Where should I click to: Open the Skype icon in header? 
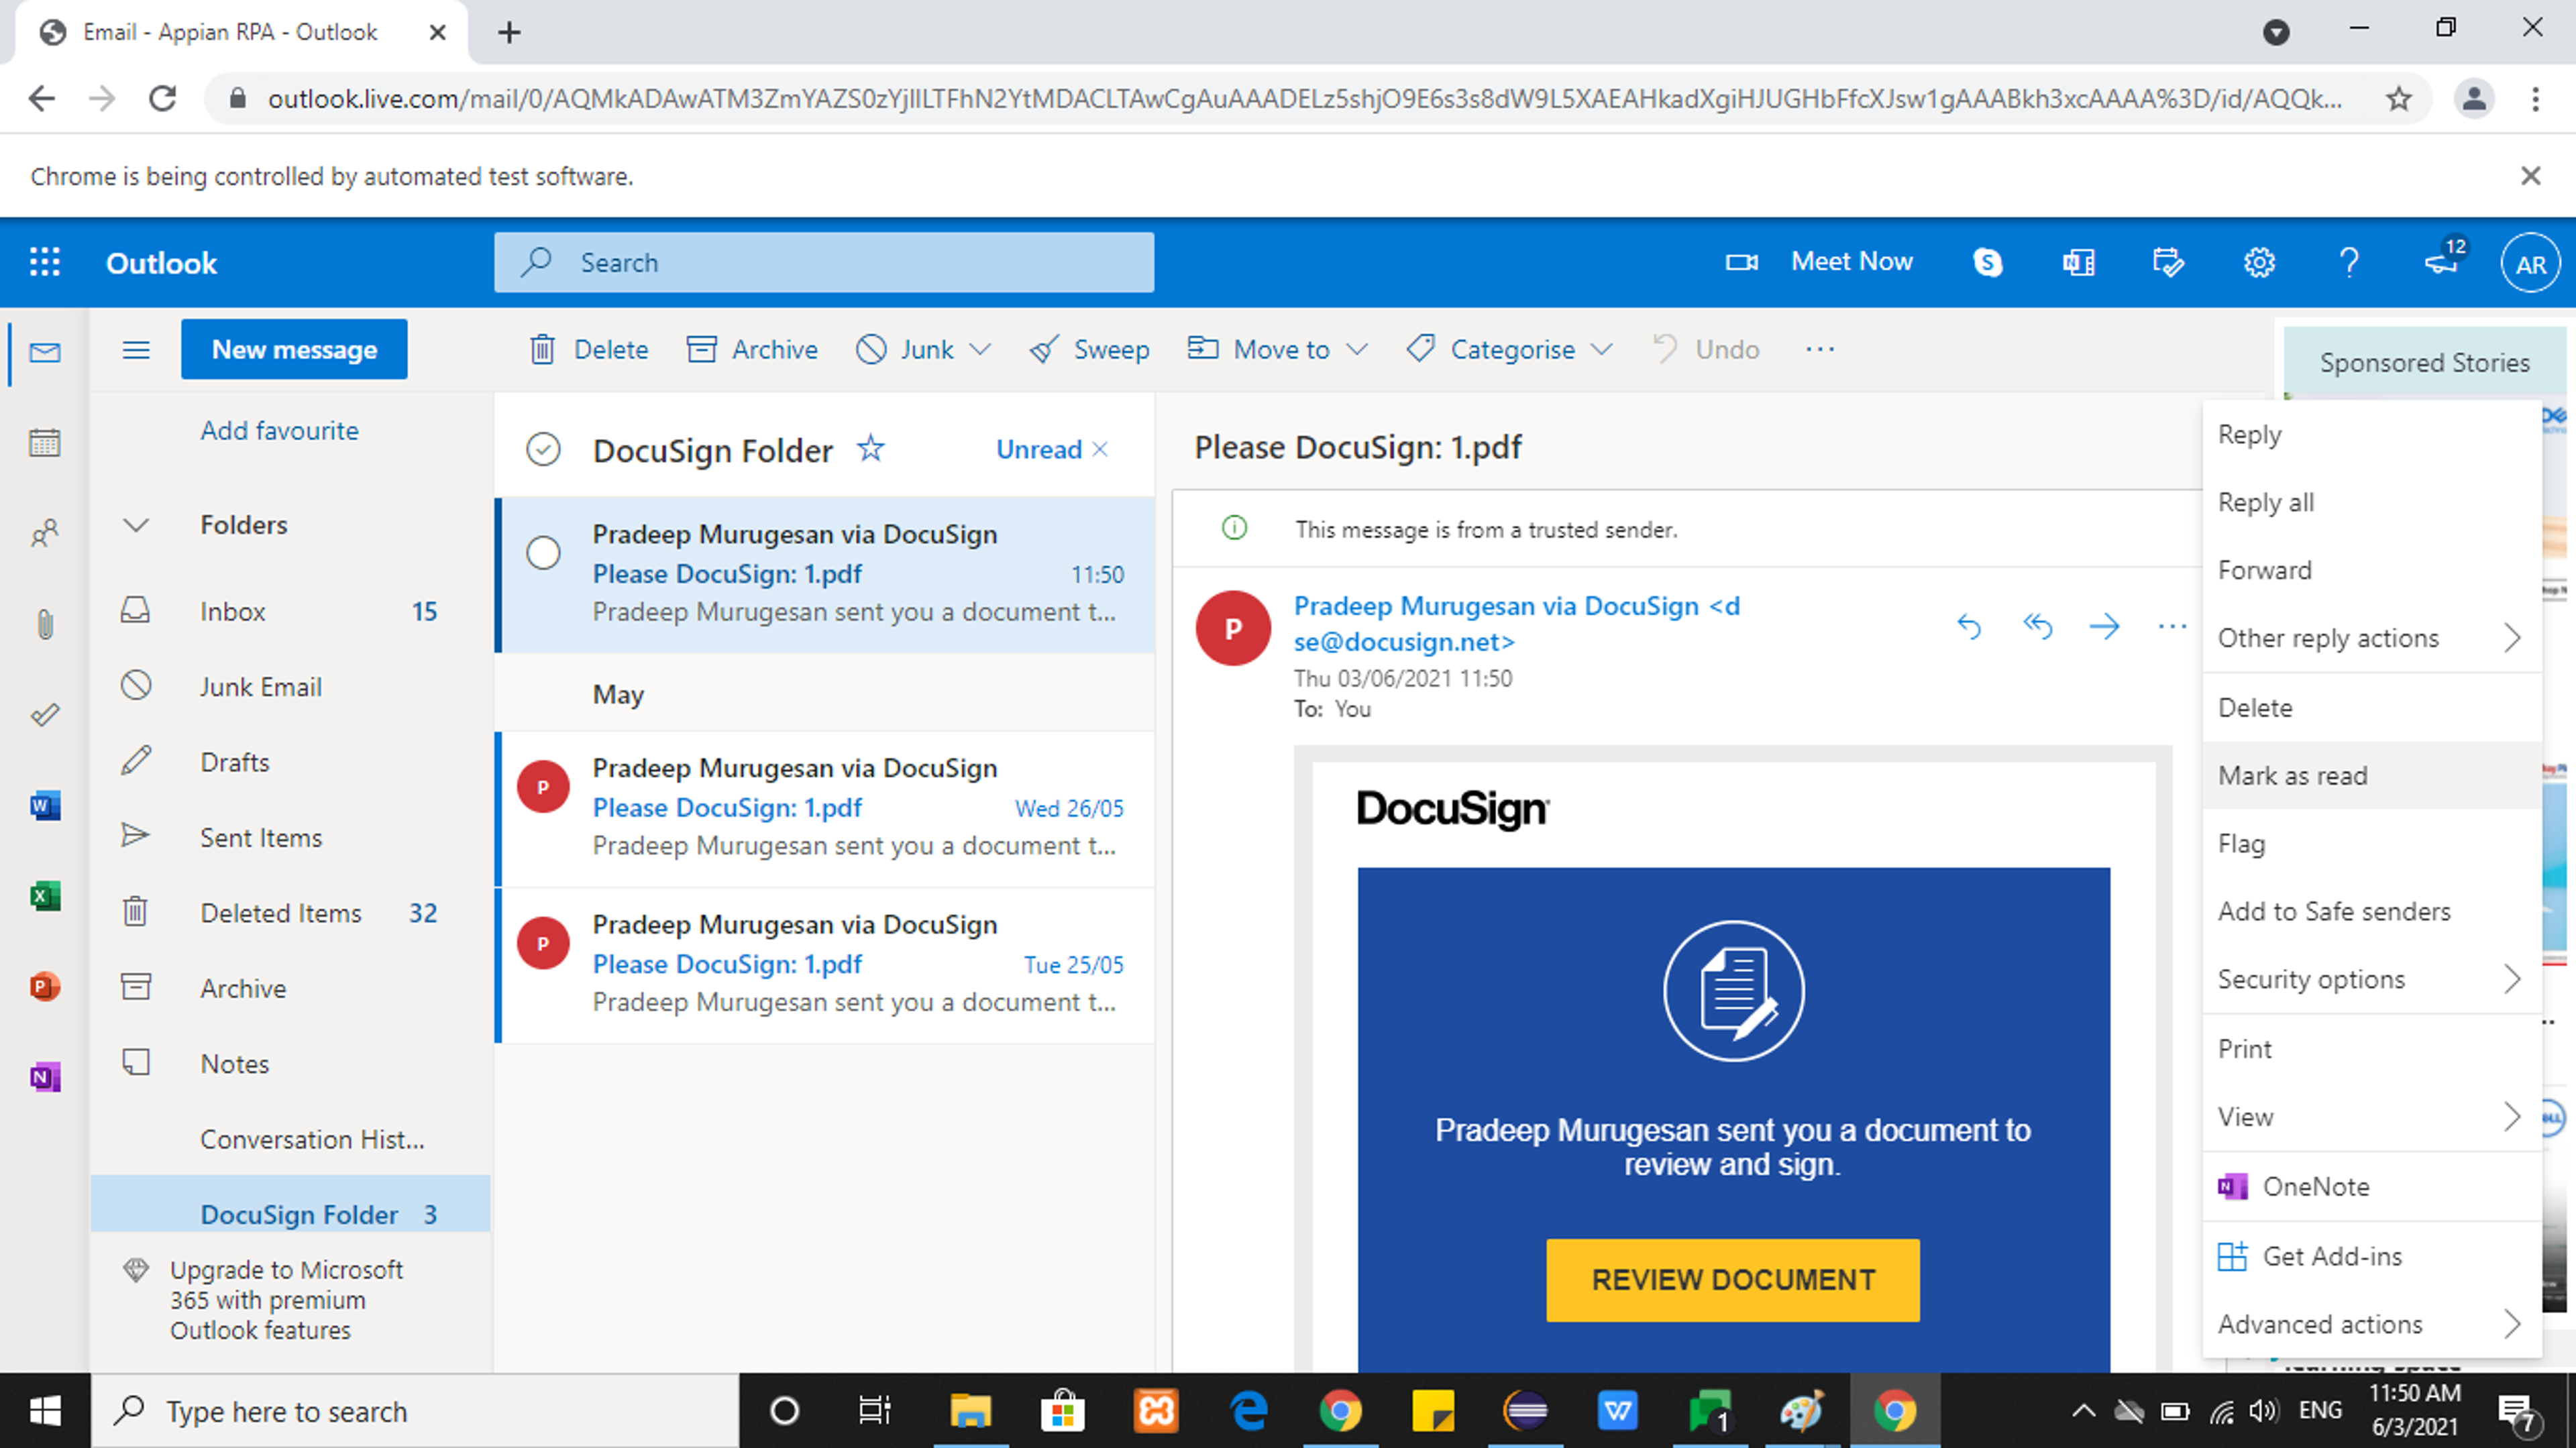click(1988, 262)
